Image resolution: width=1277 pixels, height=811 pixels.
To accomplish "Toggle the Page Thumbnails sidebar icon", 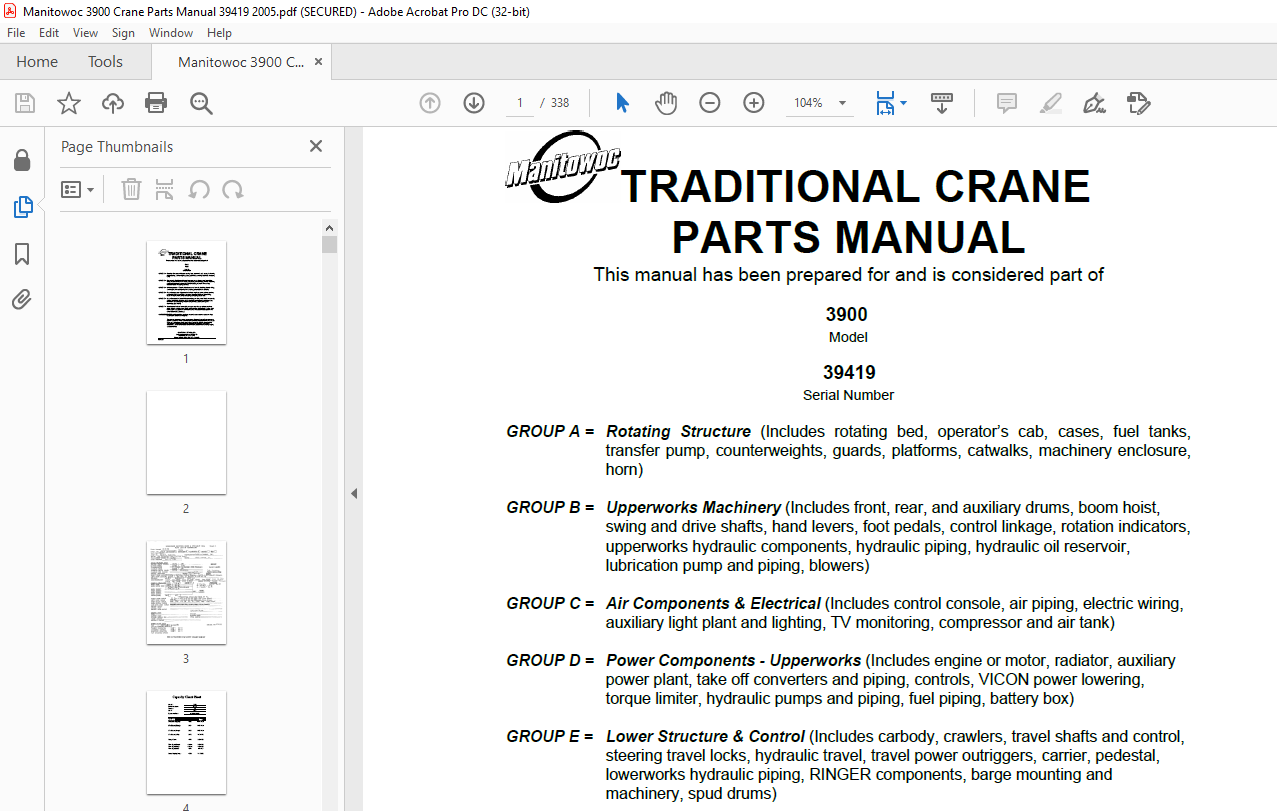I will point(22,207).
